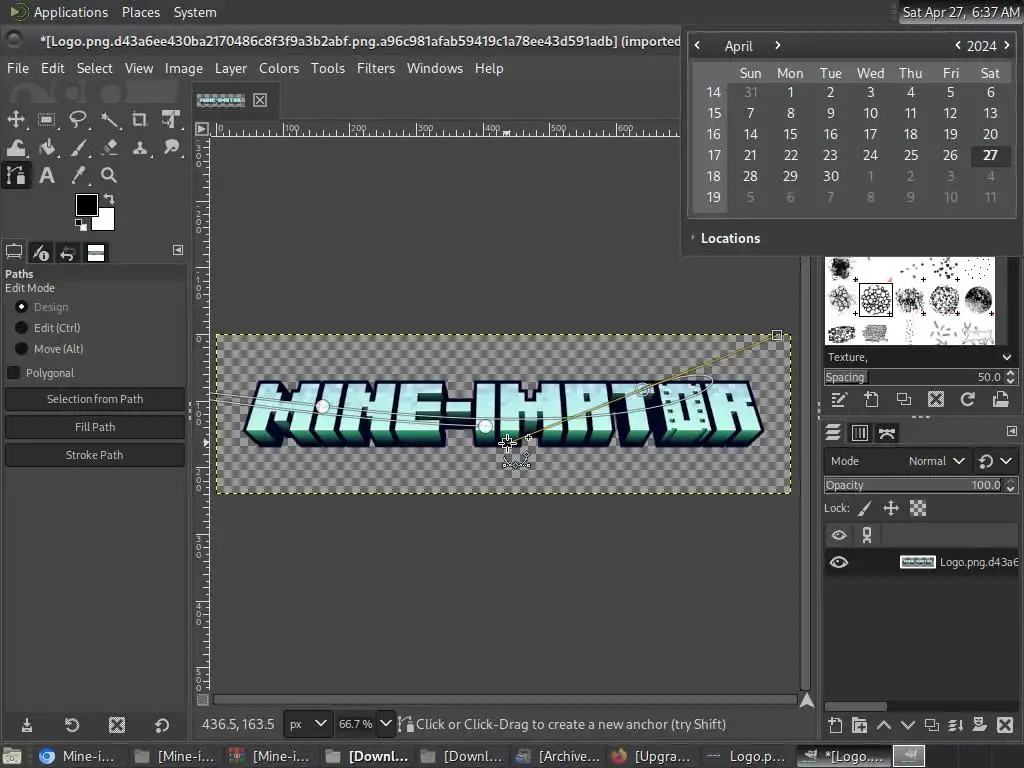The width and height of the screenshot is (1024, 768).
Task: Open brush as image icon
Action: pos(1000,399)
